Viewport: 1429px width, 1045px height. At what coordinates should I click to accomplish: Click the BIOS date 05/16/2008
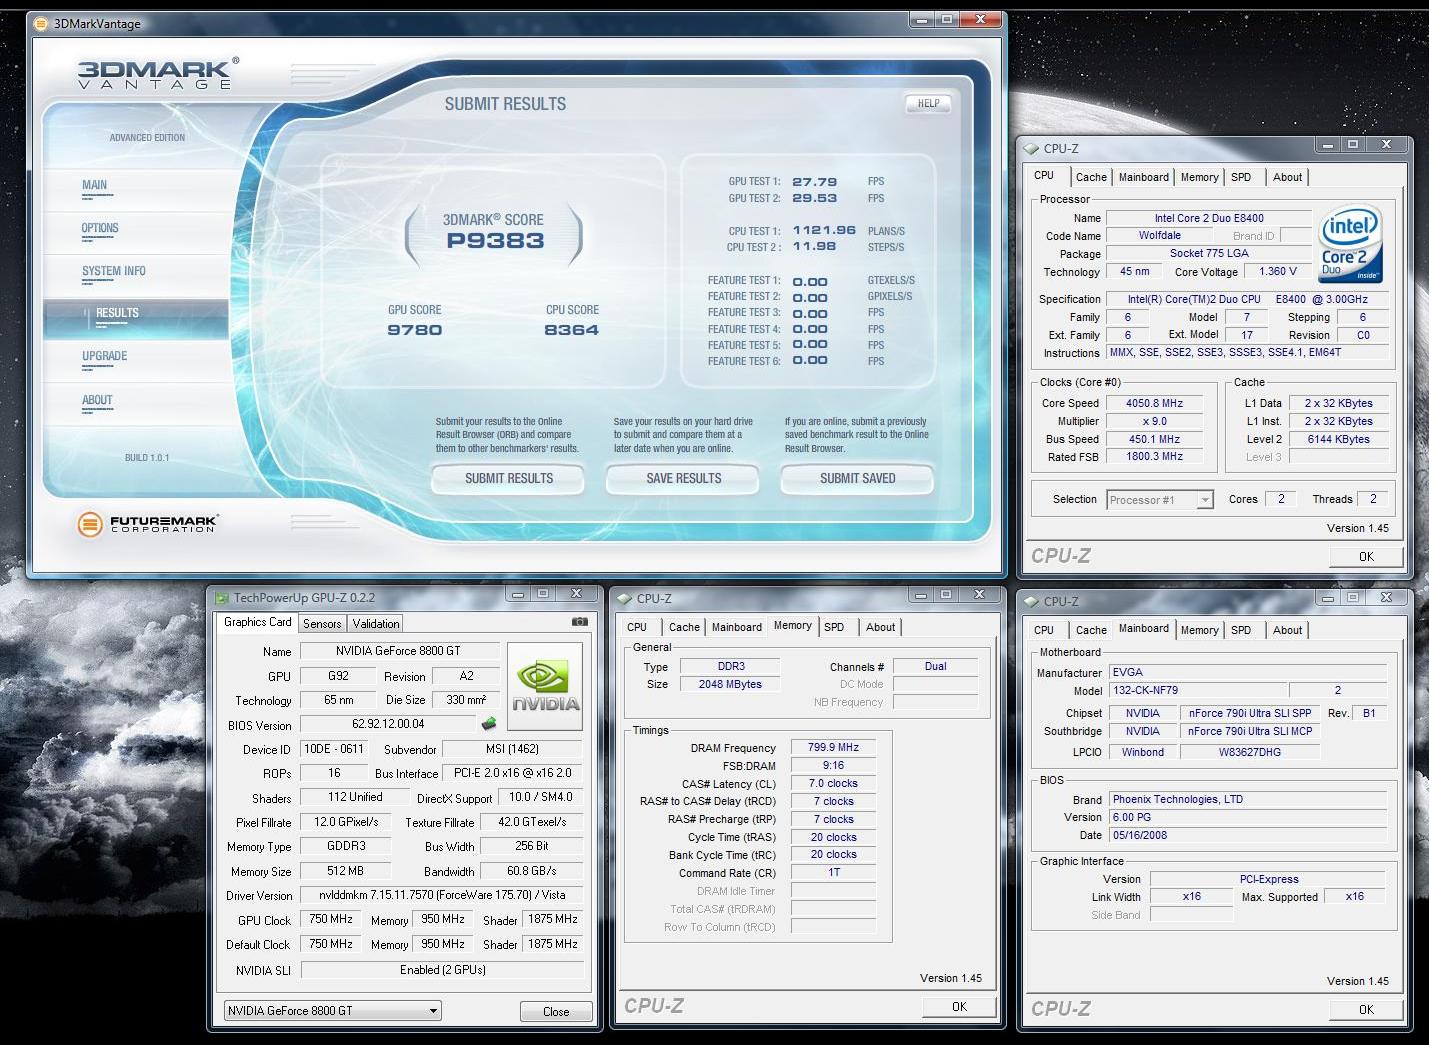pyautogui.click(x=1248, y=835)
